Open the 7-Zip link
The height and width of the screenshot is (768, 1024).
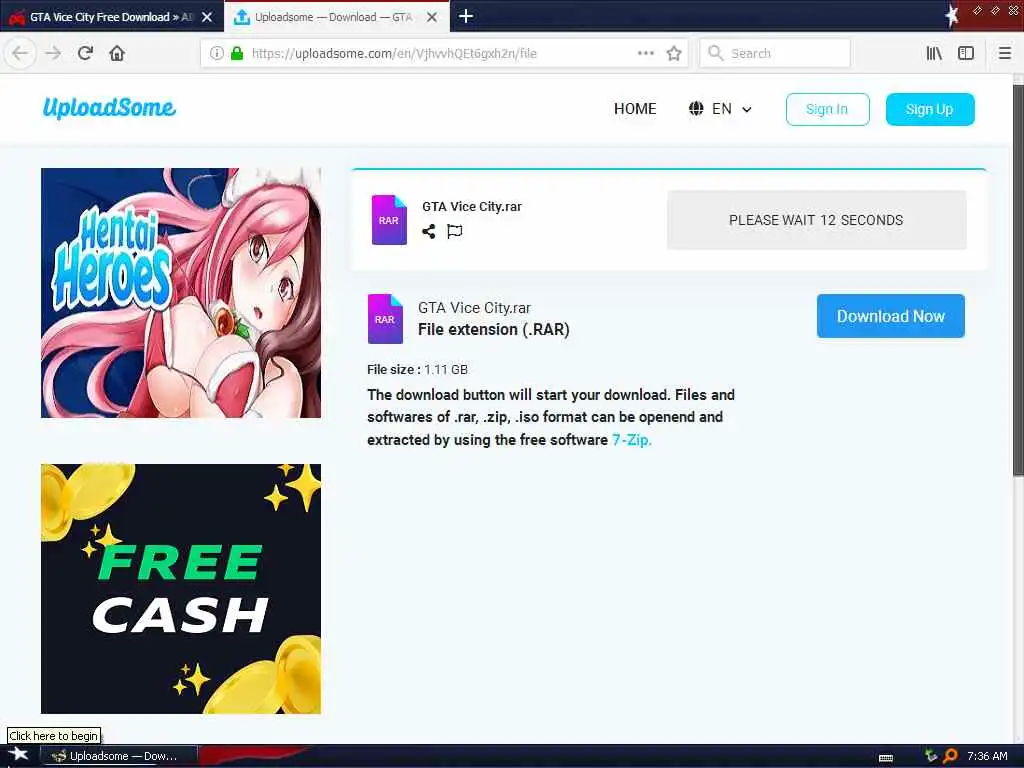coord(632,440)
